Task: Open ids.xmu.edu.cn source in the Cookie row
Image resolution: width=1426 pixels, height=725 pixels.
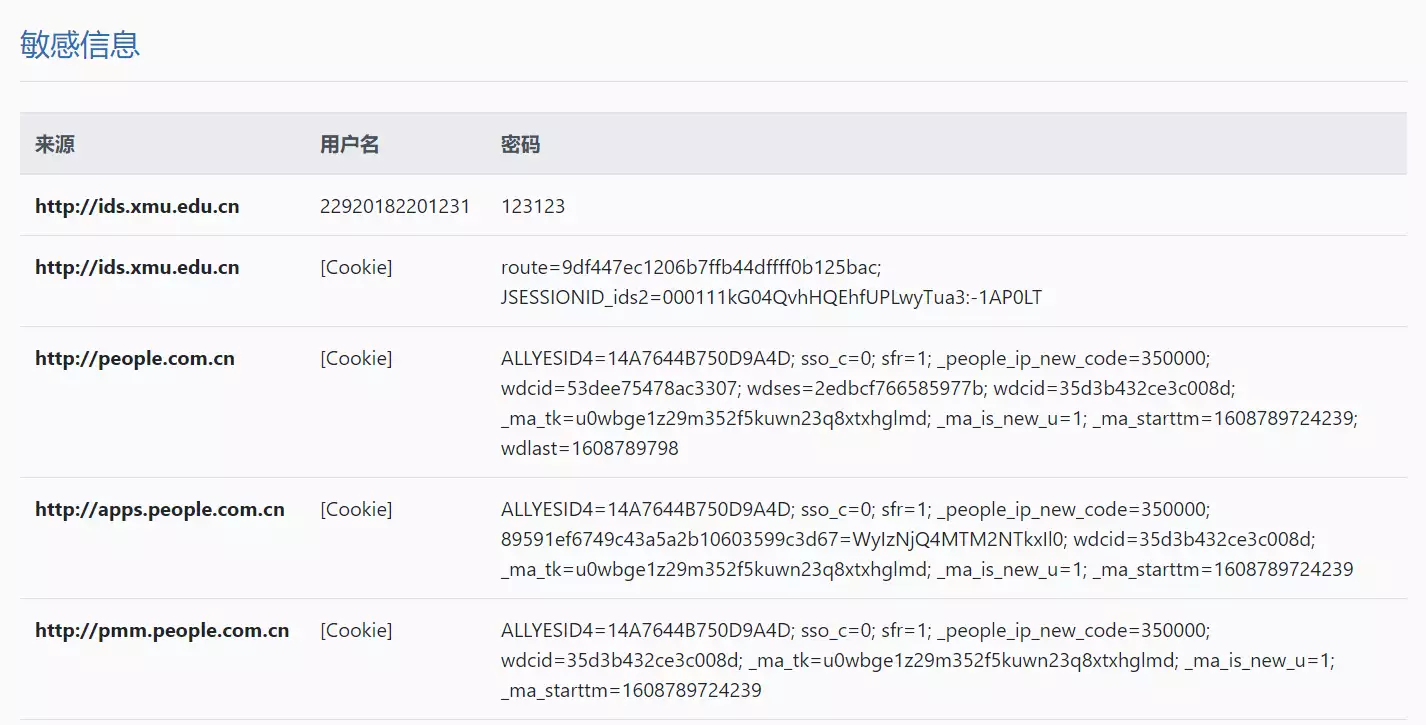Action: click(137, 267)
